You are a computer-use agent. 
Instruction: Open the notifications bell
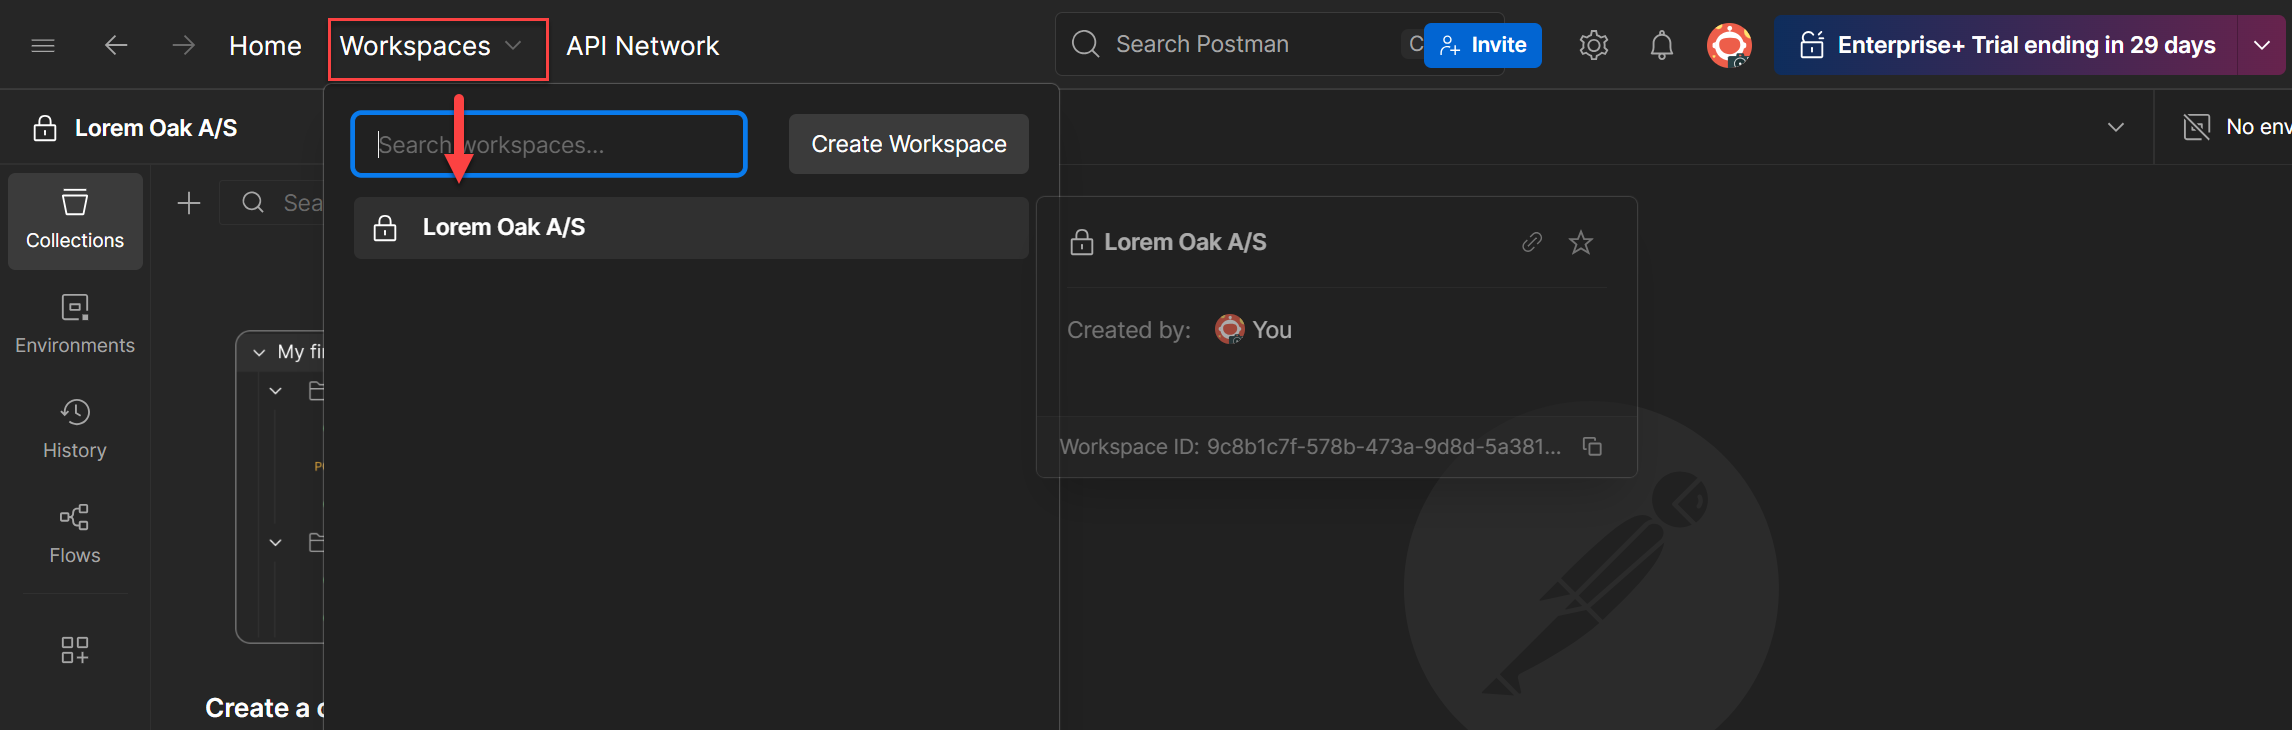click(x=1662, y=45)
